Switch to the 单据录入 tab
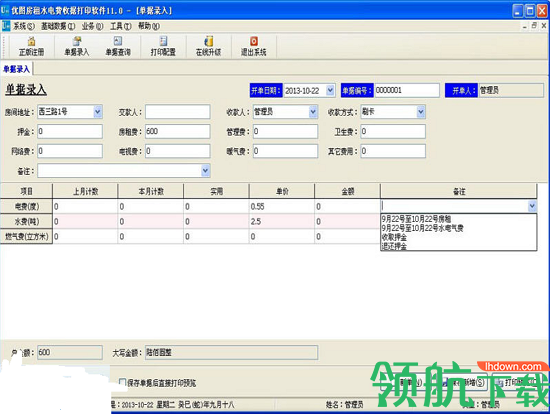This screenshot has width=550, height=414. [x=16, y=69]
